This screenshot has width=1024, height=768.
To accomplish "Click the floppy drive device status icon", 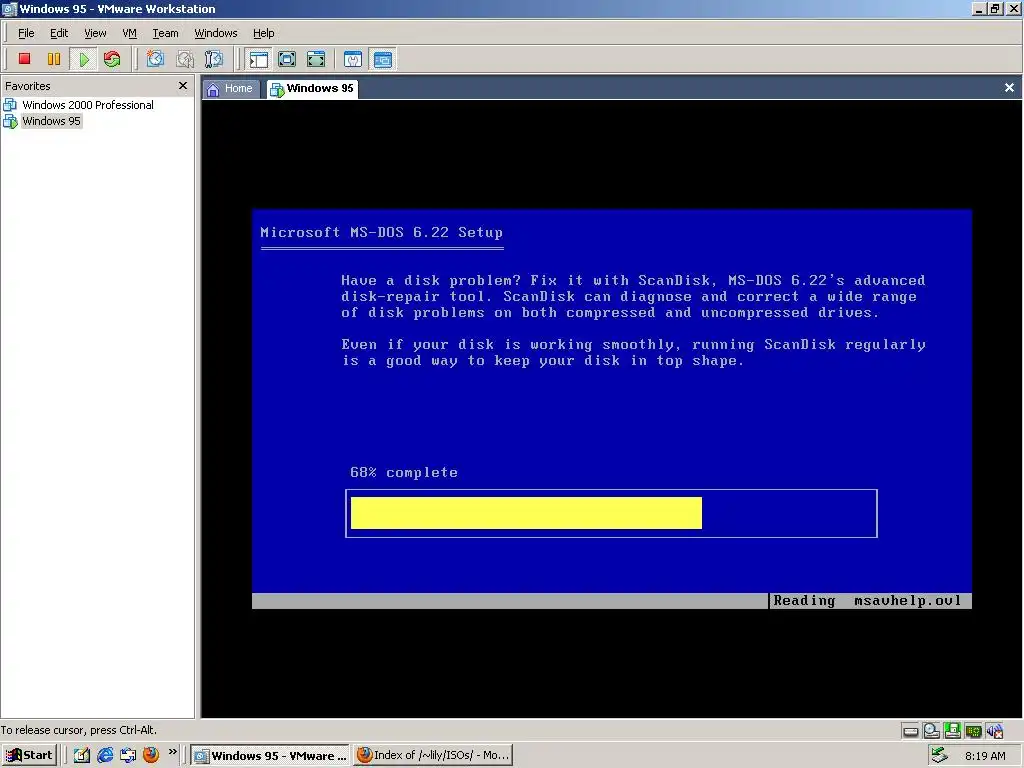I will pos(952,731).
